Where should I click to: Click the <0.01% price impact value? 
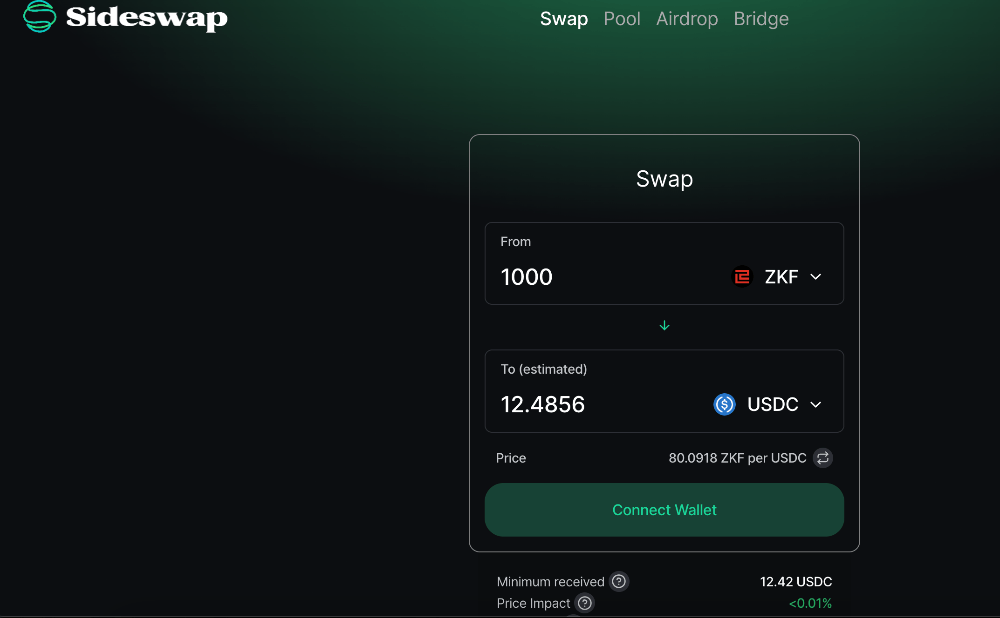coord(810,603)
